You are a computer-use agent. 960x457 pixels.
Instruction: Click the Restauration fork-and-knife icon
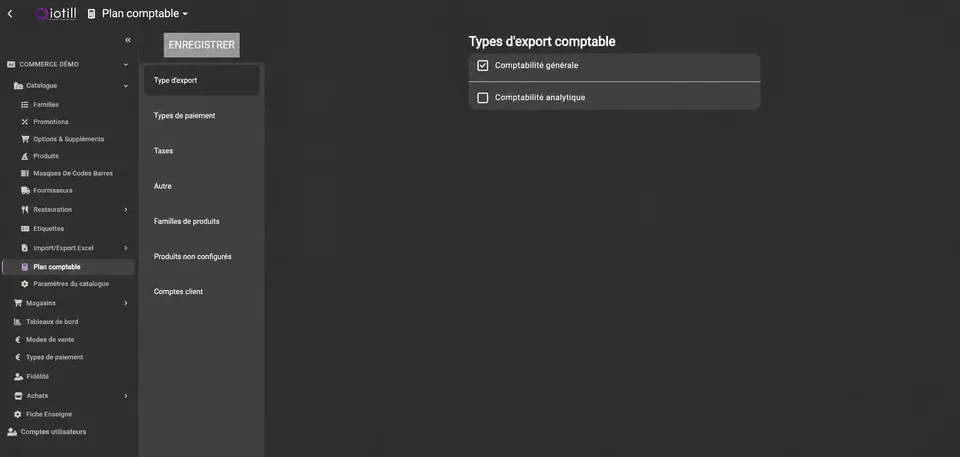(x=25, y=210)
